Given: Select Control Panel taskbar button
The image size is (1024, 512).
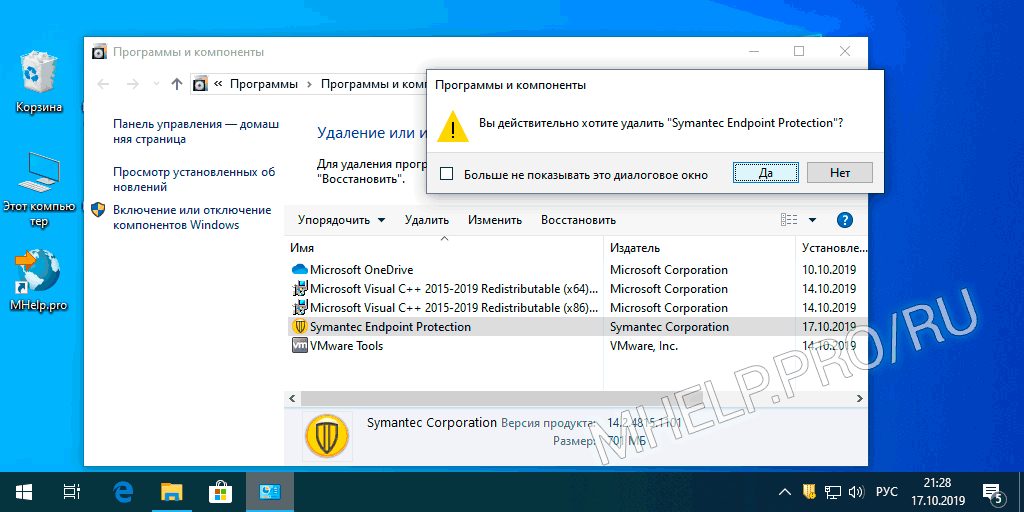Looking at the screenshot, I should click(x=270, y=492).
